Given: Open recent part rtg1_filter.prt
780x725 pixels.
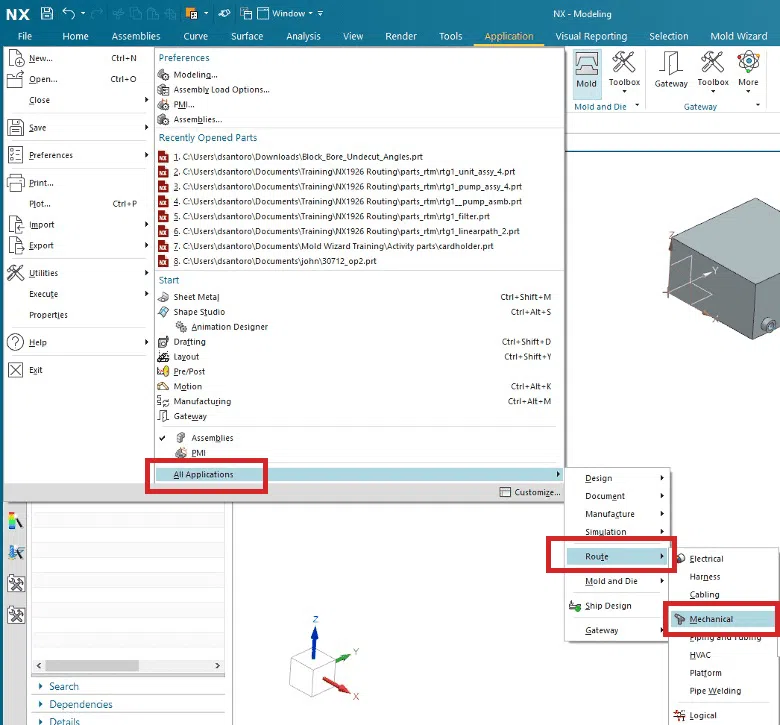Looking at the screenshot, I should (x=324, y=216).
